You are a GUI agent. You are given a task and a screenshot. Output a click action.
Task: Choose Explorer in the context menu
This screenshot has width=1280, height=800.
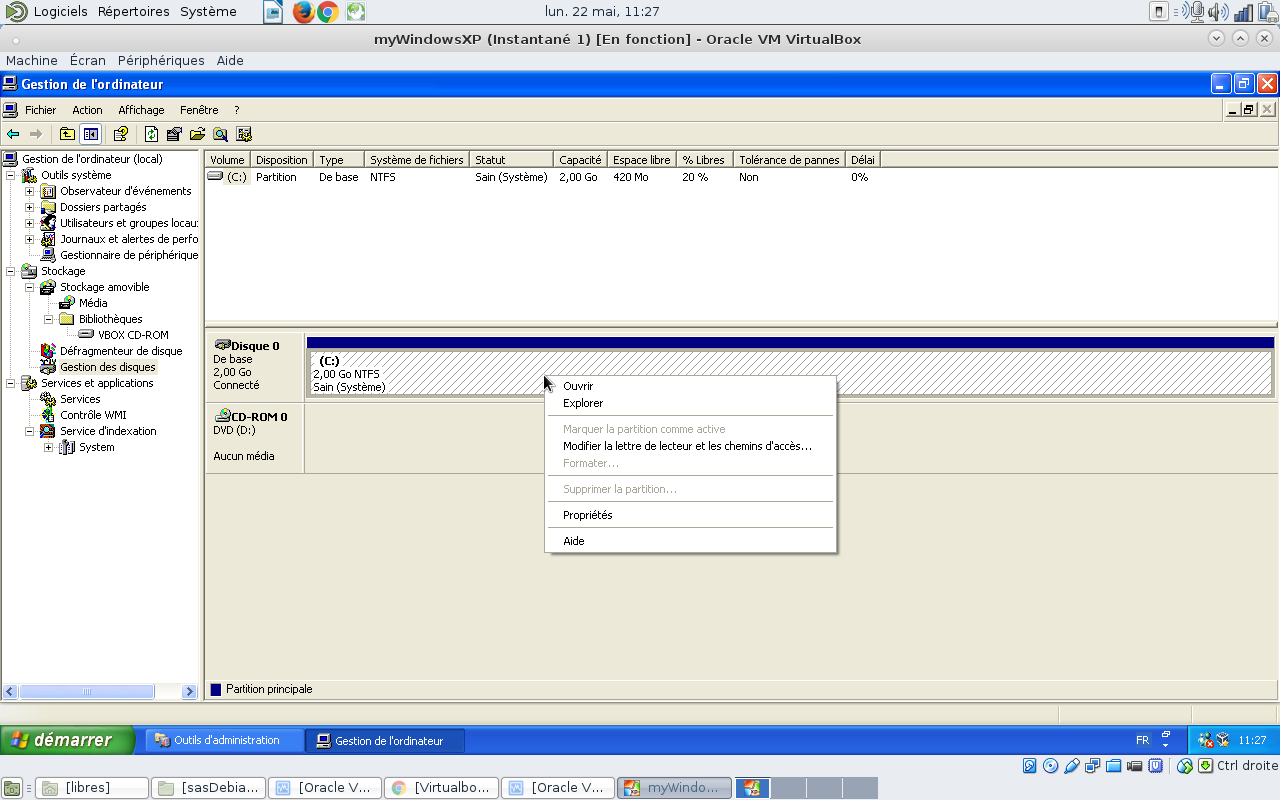(690, 403)
